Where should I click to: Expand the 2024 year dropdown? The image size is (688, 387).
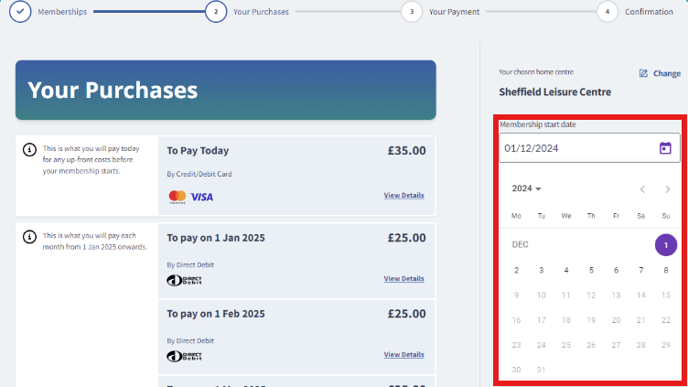click(x=526, y=189)
